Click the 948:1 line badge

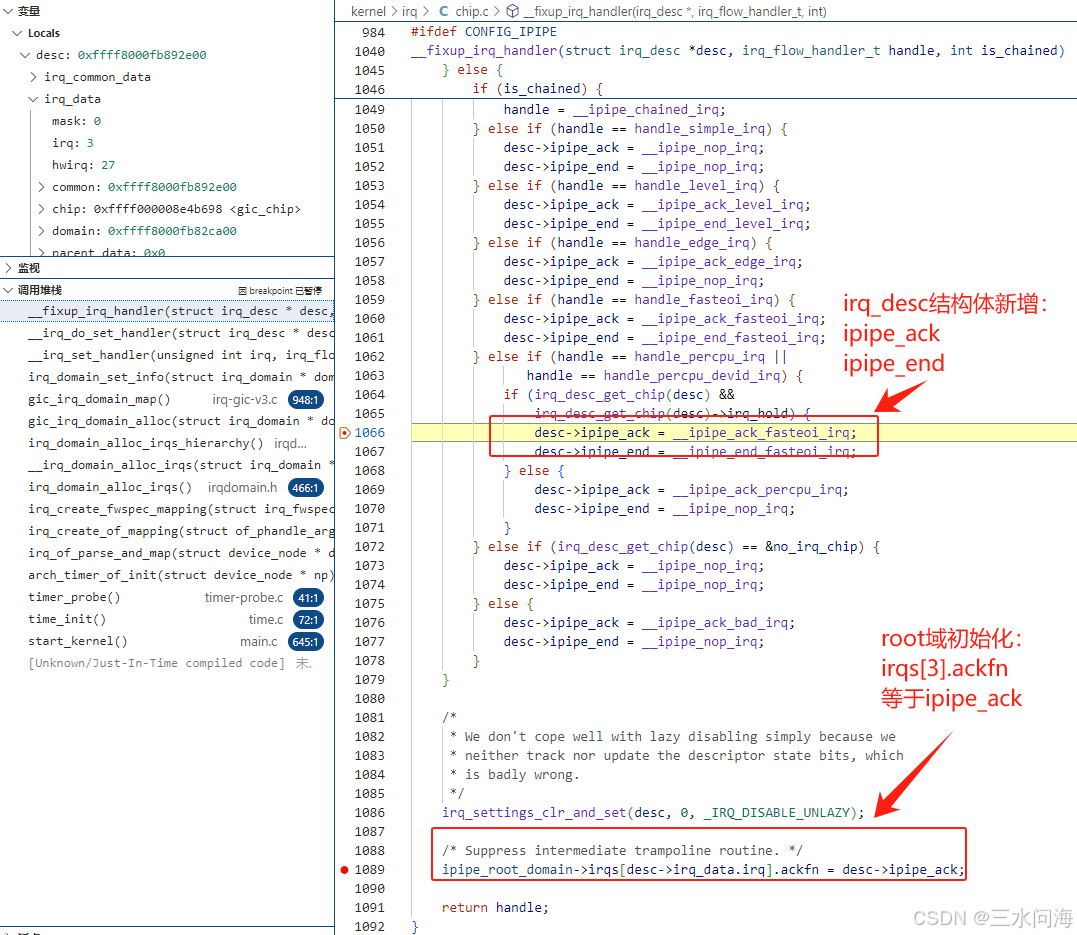305,400
